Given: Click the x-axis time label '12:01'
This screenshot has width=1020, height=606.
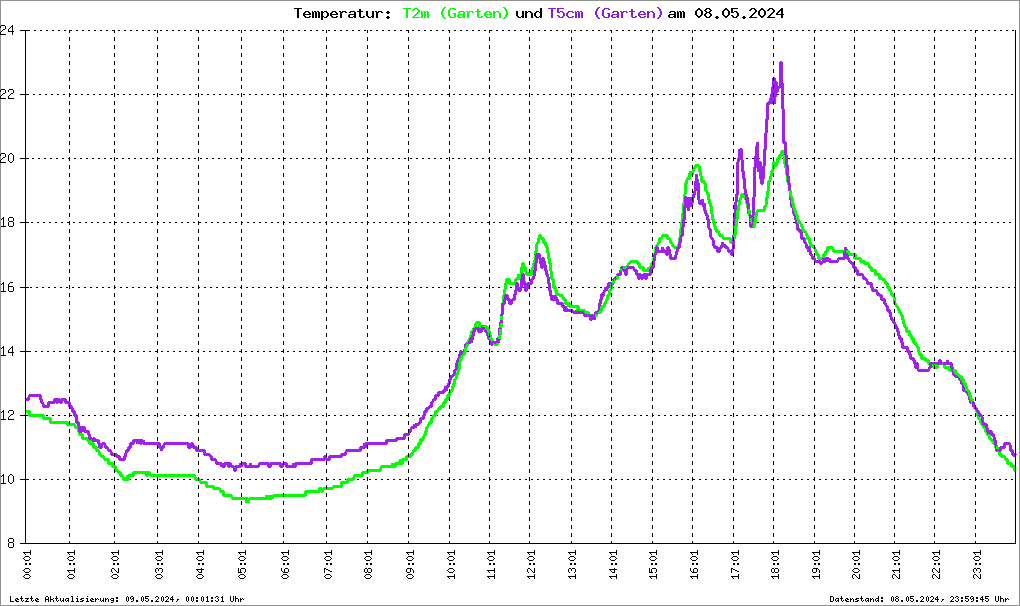Looking at the screenshot, I should point(531,564).
